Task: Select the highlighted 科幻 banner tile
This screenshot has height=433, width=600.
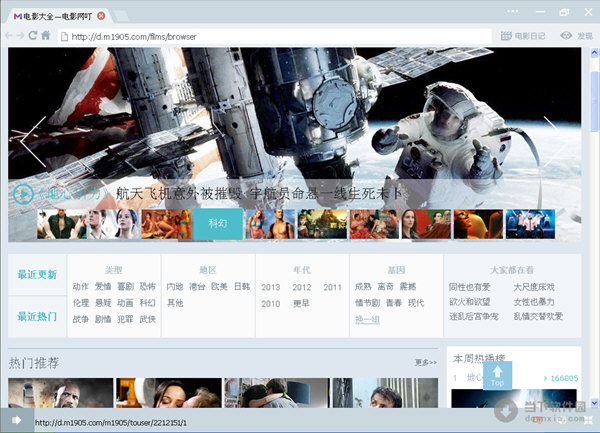Action: (218, 224)
